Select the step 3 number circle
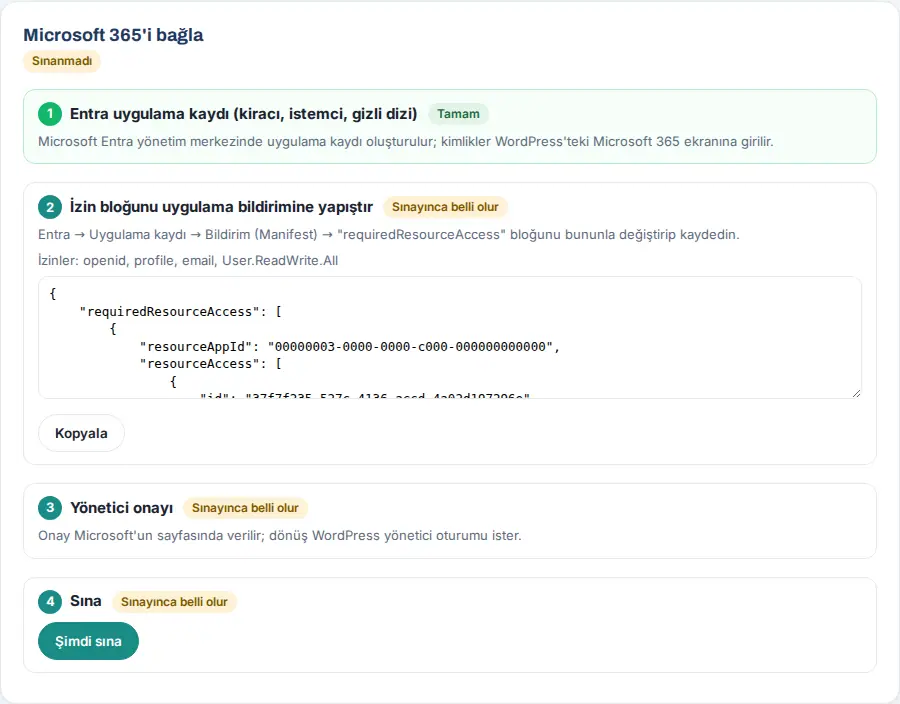Viewport: 900px width, 704px height. (x=50, y=508)
